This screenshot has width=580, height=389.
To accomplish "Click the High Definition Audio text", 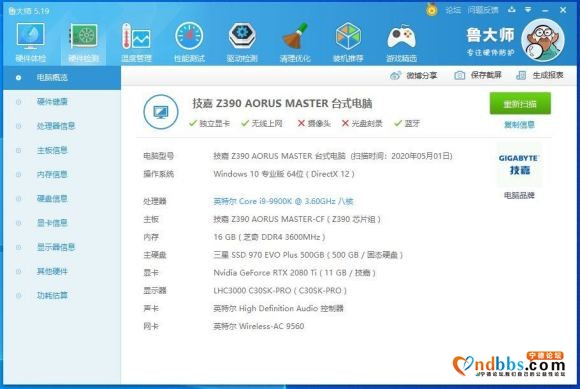I will [x=278, y=308].
